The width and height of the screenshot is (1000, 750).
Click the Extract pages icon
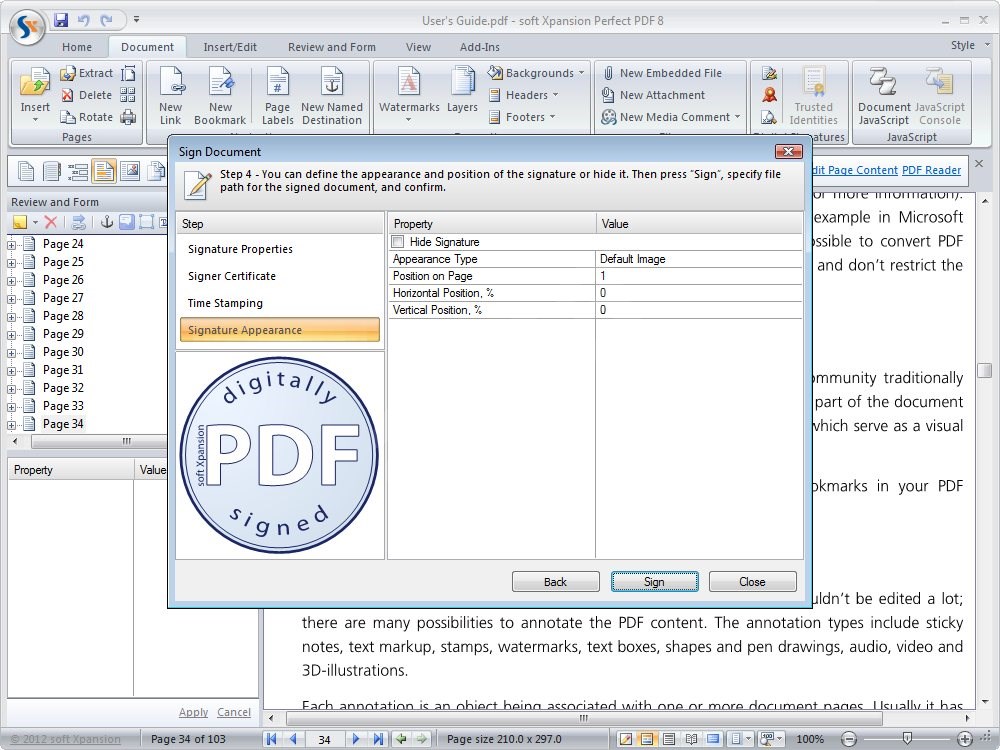point(68,73)
